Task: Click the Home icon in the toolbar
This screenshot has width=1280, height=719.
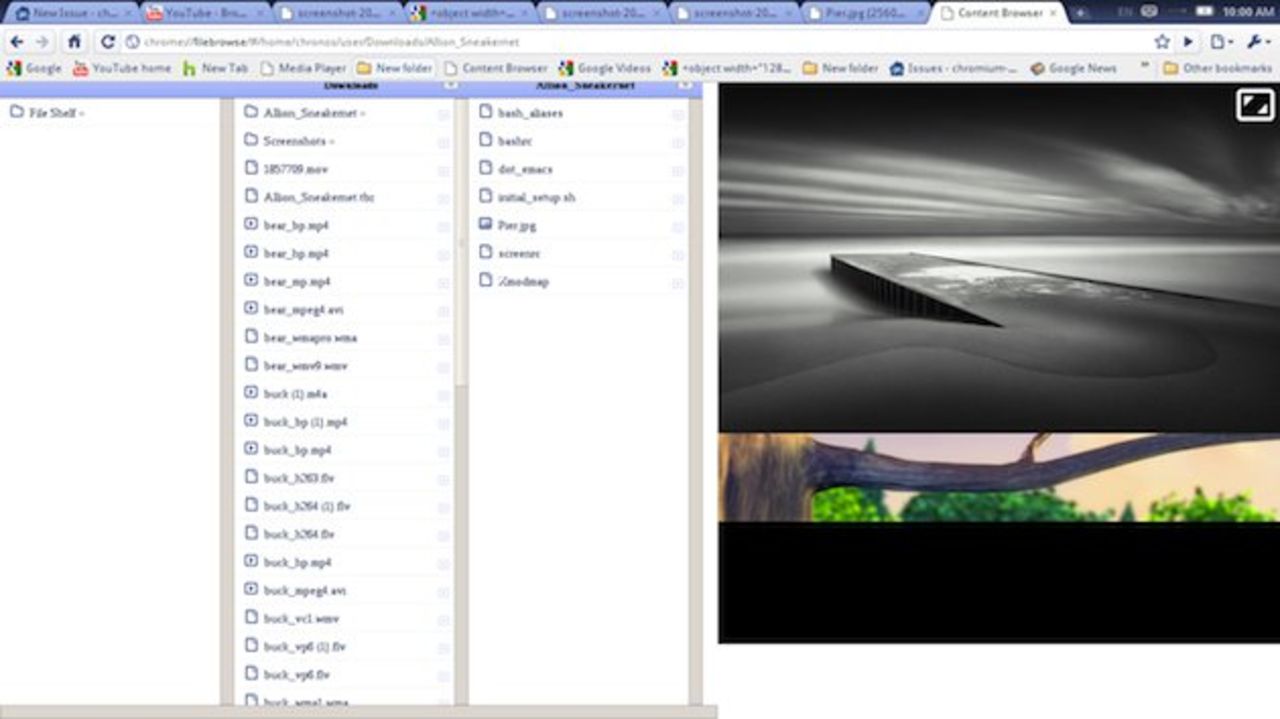Action: click(x=75, y=42)
